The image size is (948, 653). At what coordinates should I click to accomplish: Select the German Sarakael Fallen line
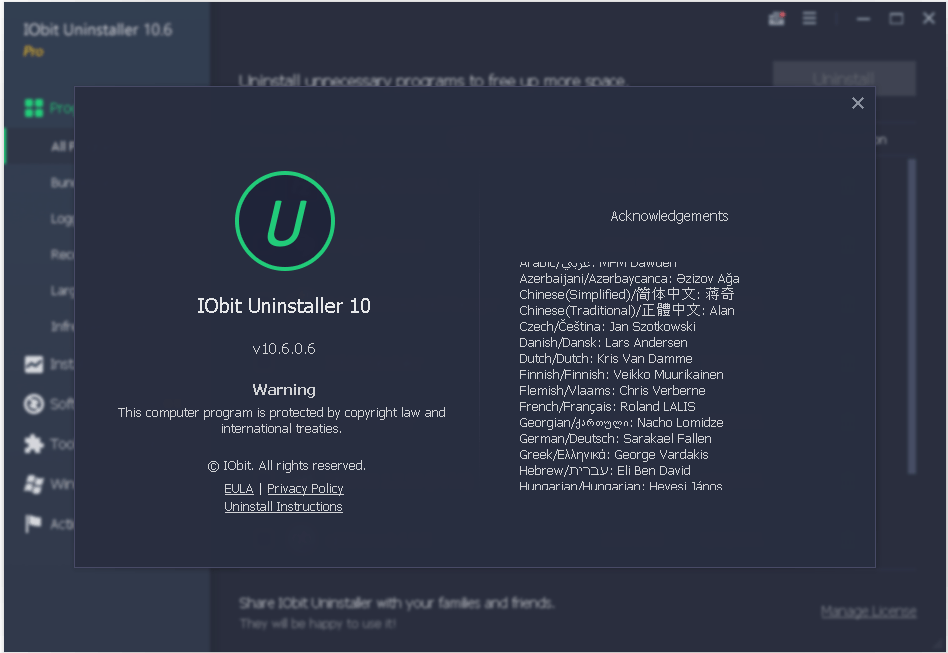[615, 439]
